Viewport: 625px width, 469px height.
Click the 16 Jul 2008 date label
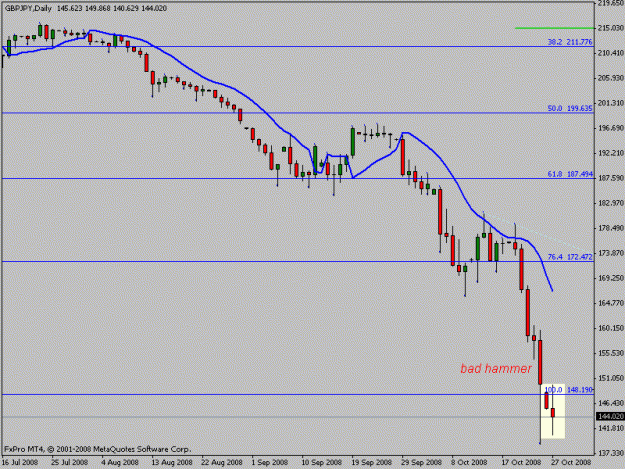[20, 462]
